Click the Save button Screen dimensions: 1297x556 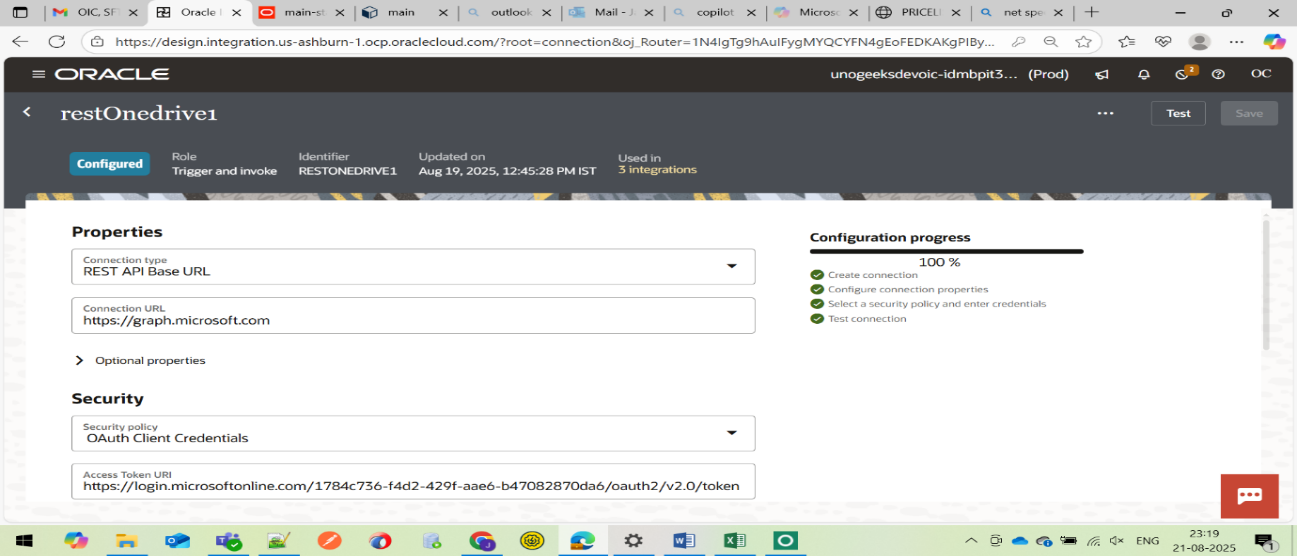click(x=1249, y=113)
